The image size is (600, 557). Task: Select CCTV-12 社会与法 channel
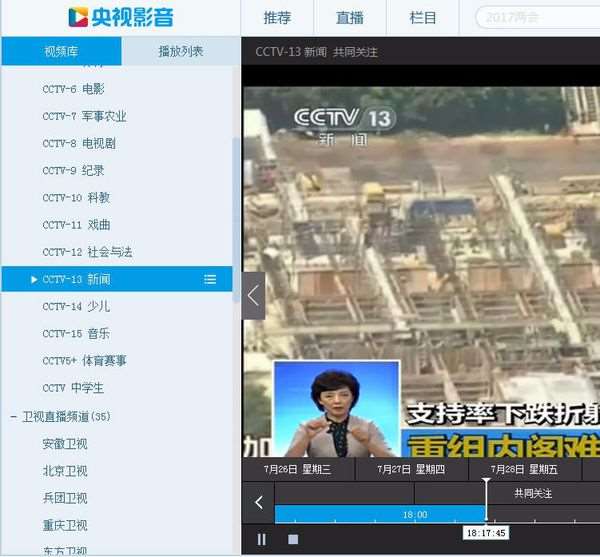pyautogui.click(x=88, y=252)
